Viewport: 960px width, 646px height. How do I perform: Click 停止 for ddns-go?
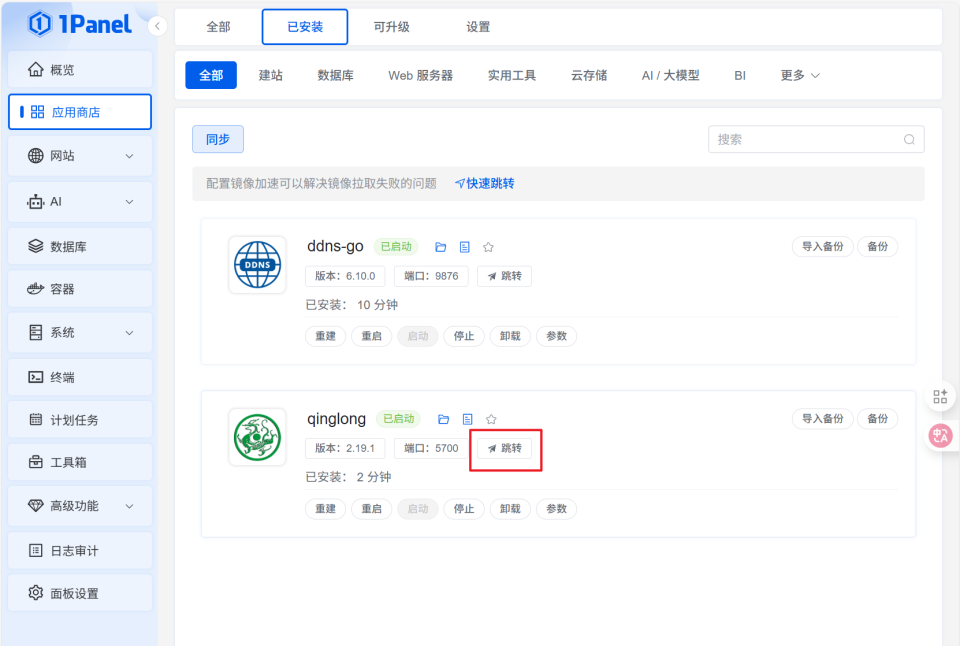463,336
